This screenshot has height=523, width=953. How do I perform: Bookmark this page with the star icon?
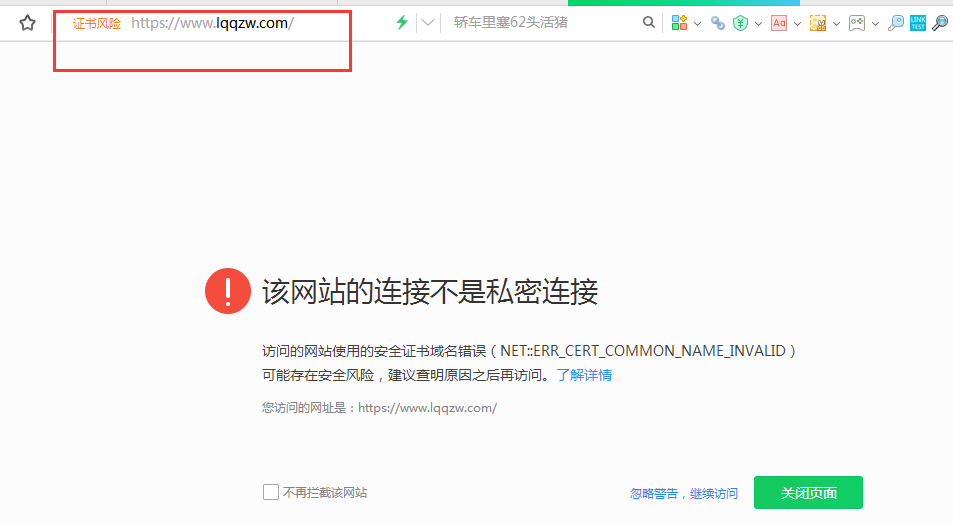coord(27,23)
